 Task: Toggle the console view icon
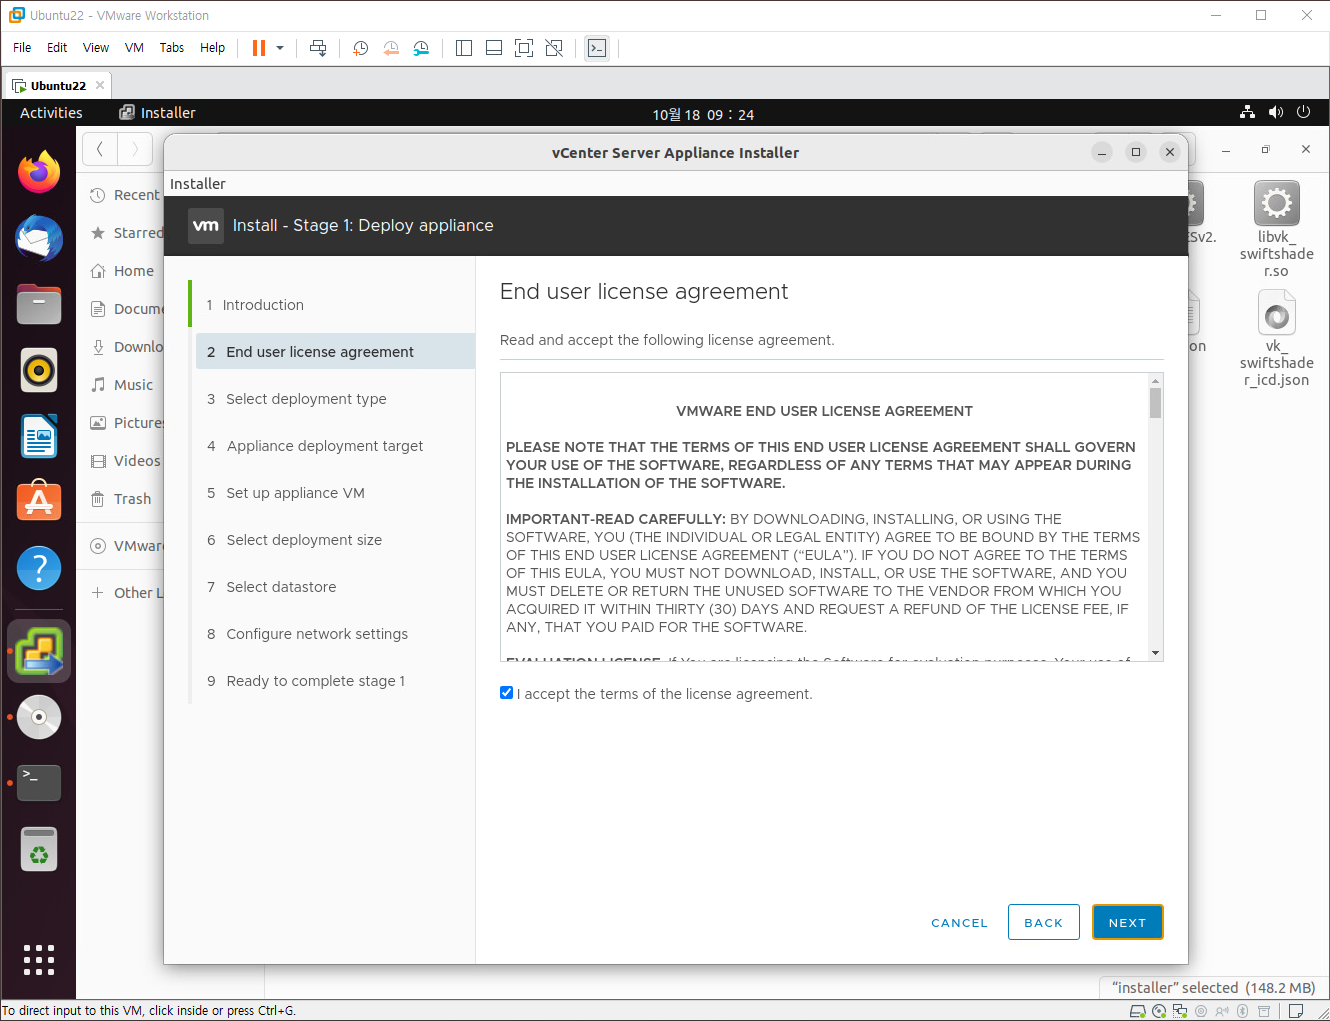pos(597,48)
